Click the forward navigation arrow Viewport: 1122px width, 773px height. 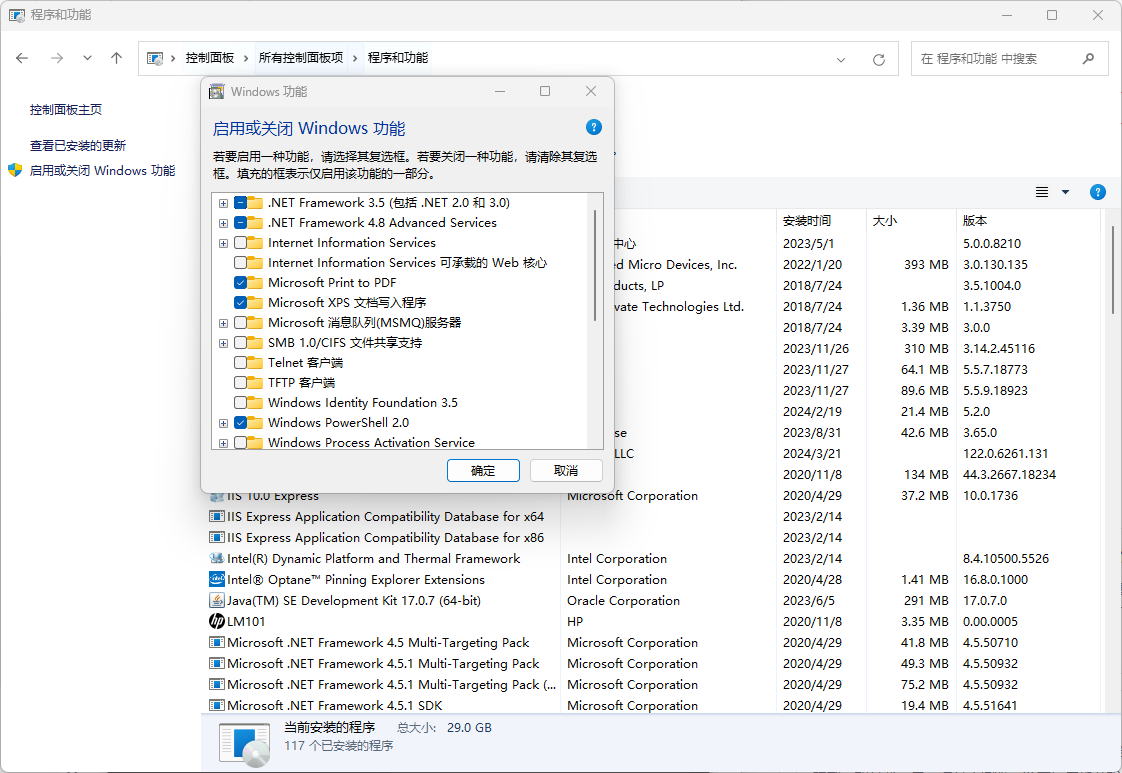[x=57, y=59]
